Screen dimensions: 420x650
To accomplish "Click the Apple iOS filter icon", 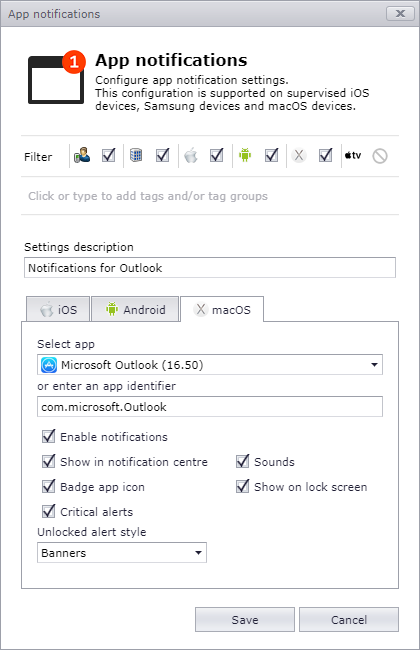I will click(191, 156).
